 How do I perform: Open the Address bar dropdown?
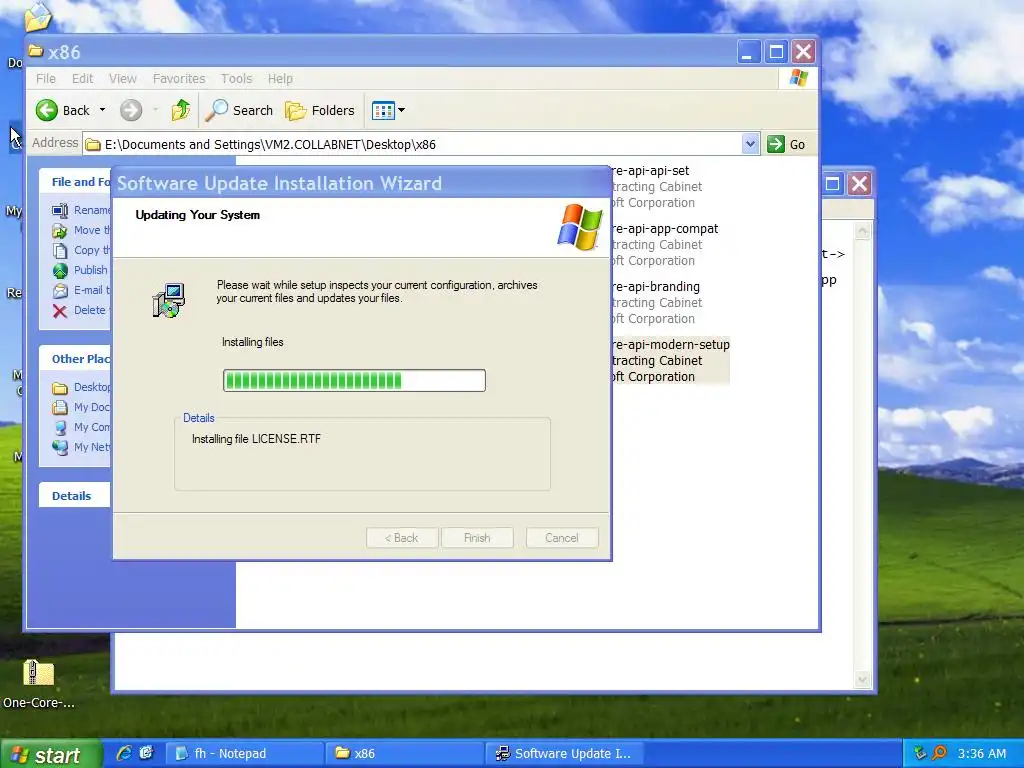coord(750,144)
